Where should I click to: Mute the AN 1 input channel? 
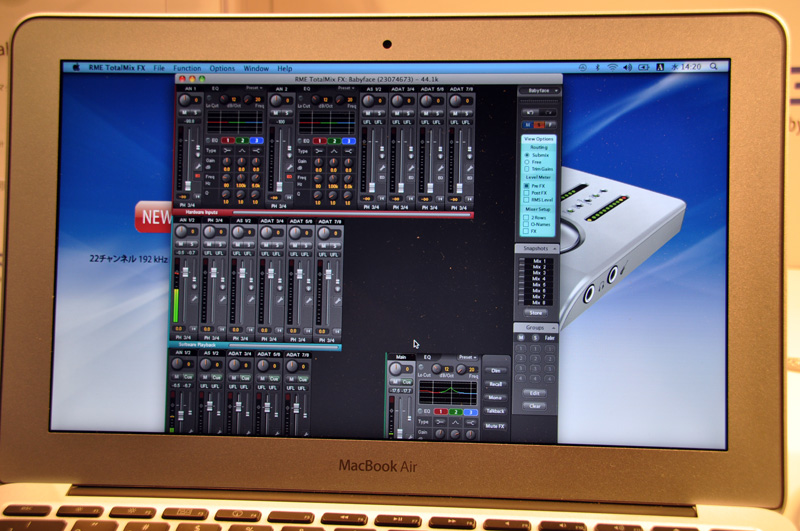(x=184, y=110)
